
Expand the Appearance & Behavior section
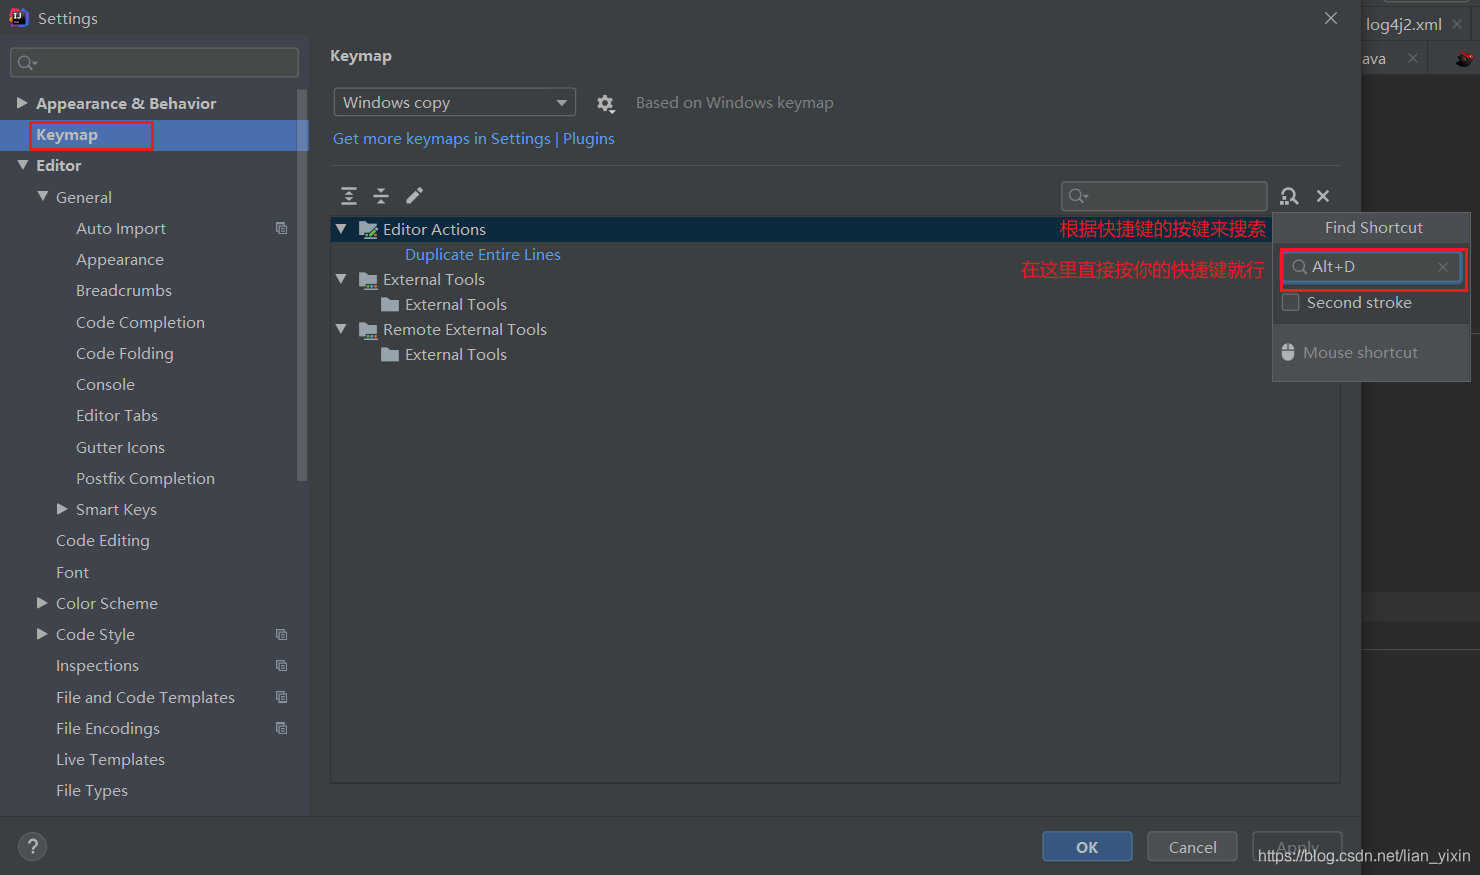(22, 103)
